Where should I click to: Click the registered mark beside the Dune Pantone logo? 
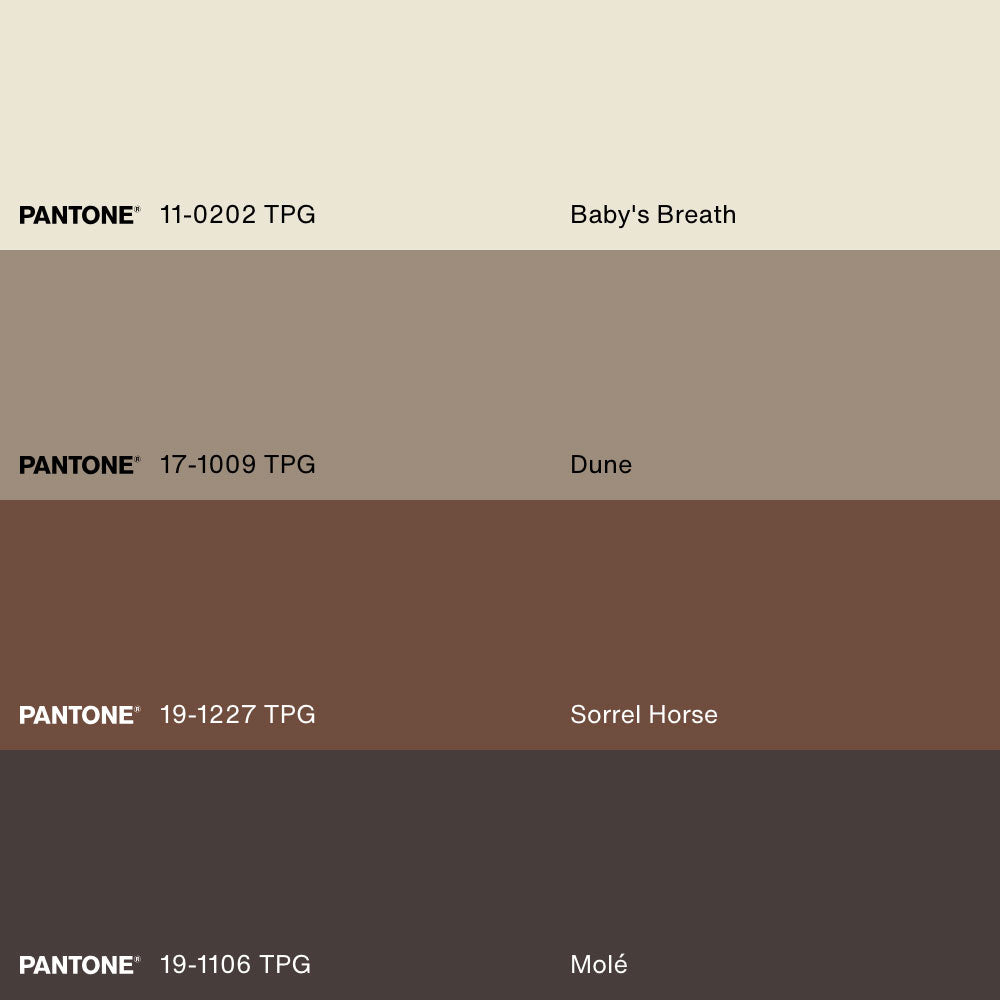click(138, 459)
